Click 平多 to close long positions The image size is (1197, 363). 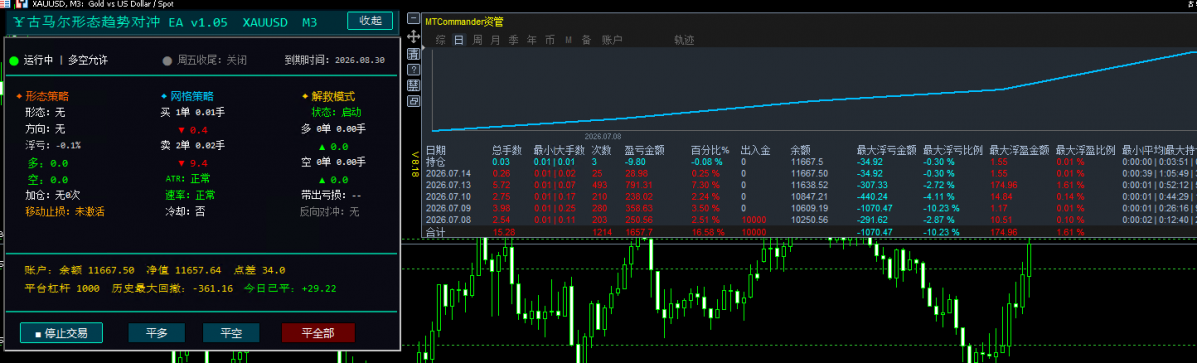point(156,333)
